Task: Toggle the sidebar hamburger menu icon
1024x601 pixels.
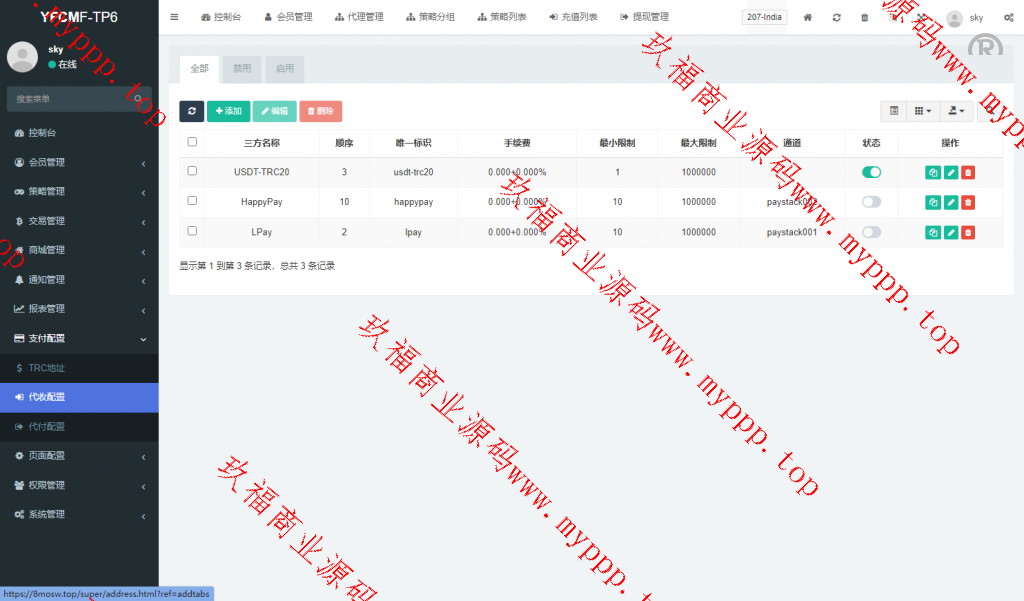Action: coord(174,17)
